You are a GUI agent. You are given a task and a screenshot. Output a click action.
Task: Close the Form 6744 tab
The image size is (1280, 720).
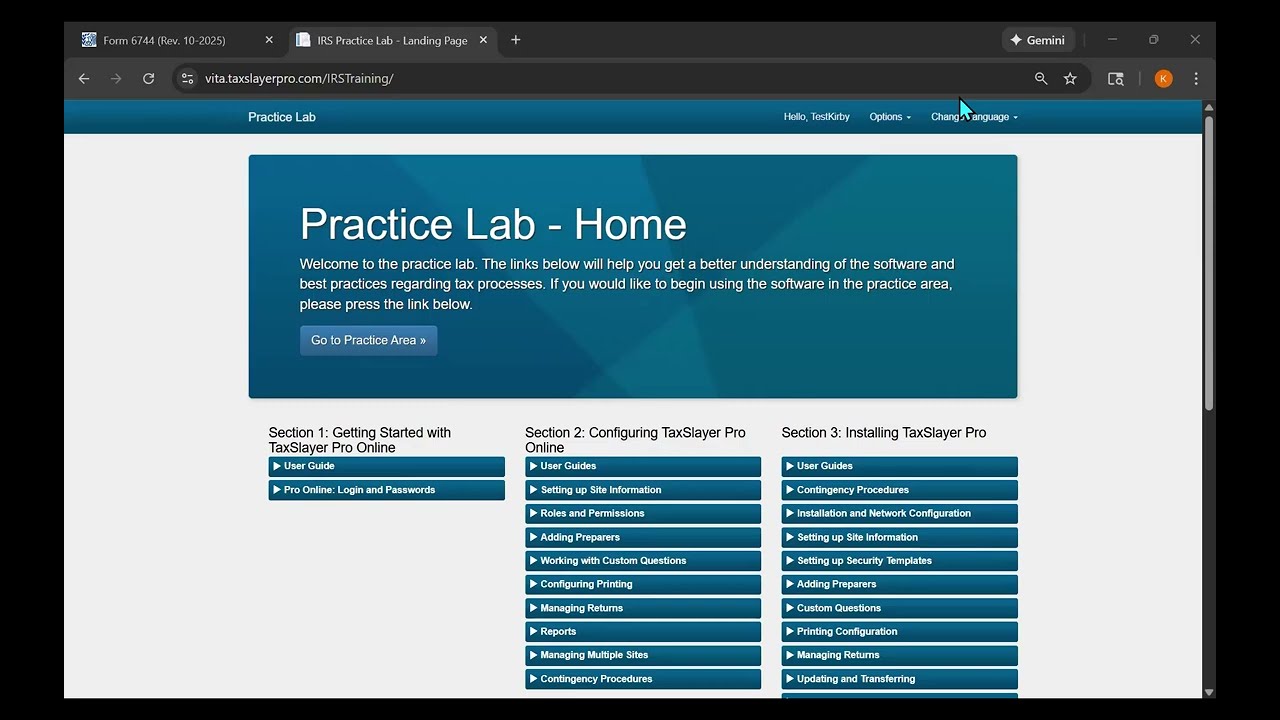pyautogui.click(x=269, y=40)
